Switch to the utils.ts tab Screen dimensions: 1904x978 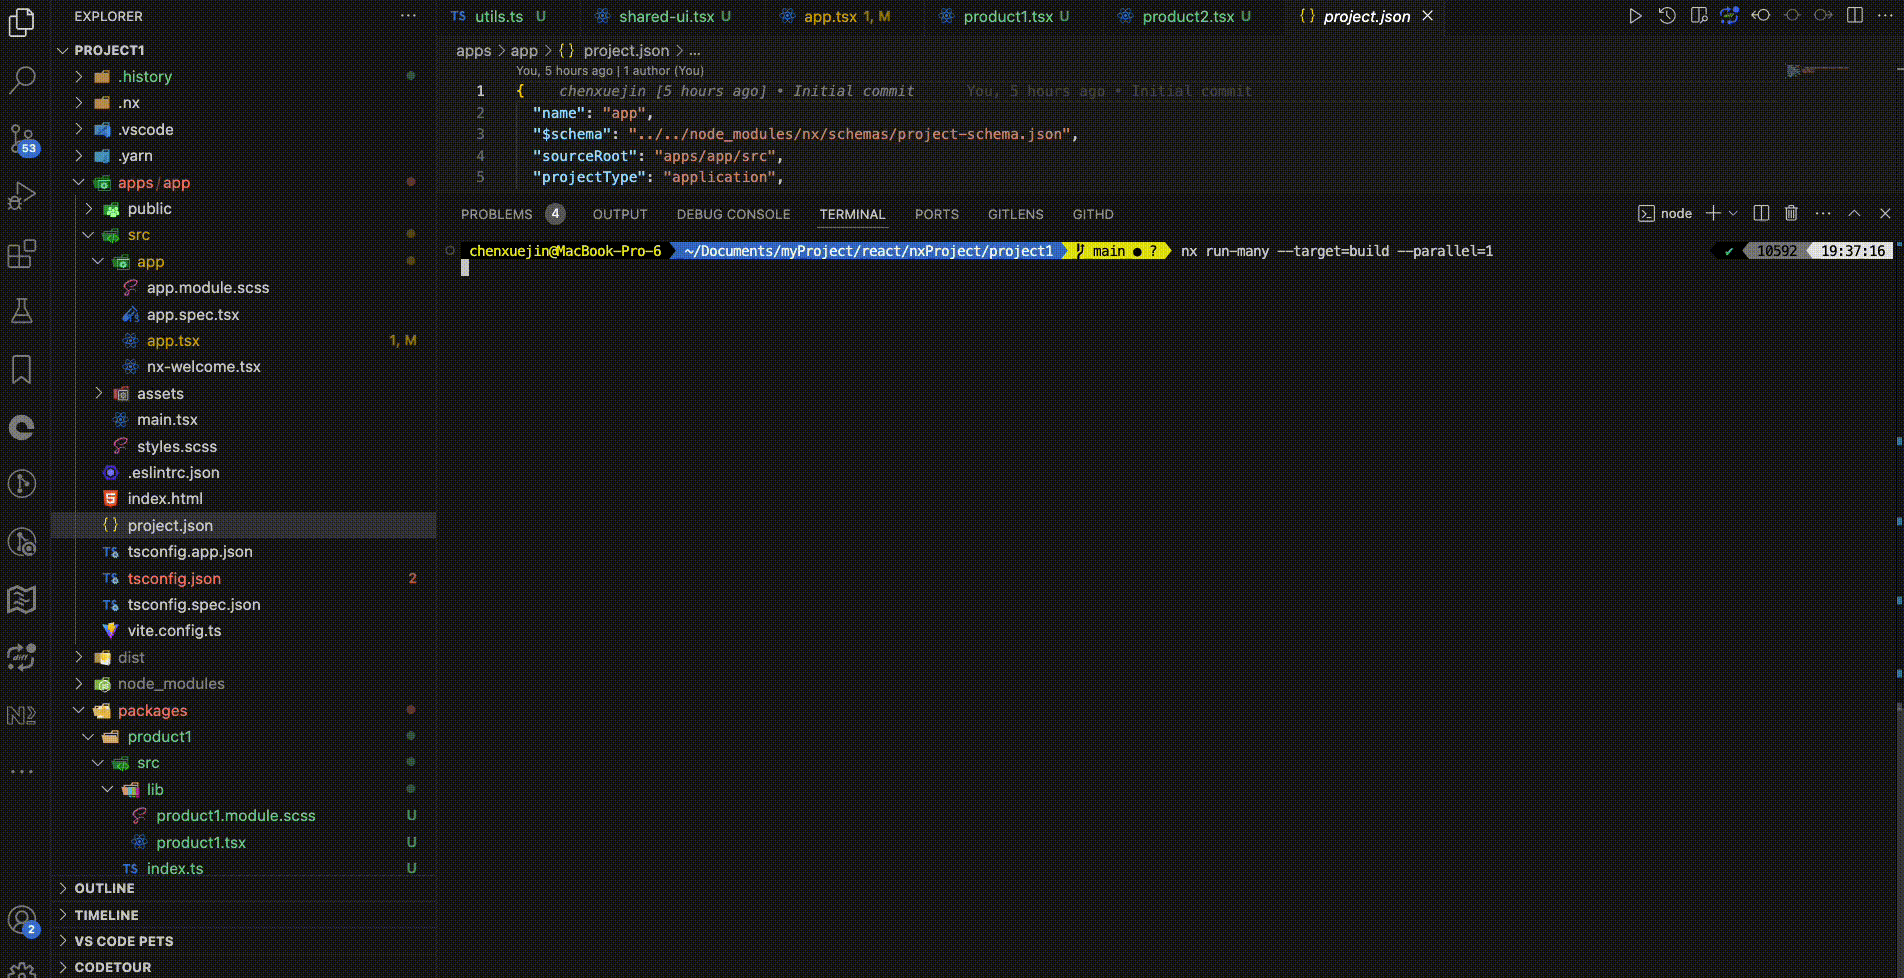coord(499,16)
